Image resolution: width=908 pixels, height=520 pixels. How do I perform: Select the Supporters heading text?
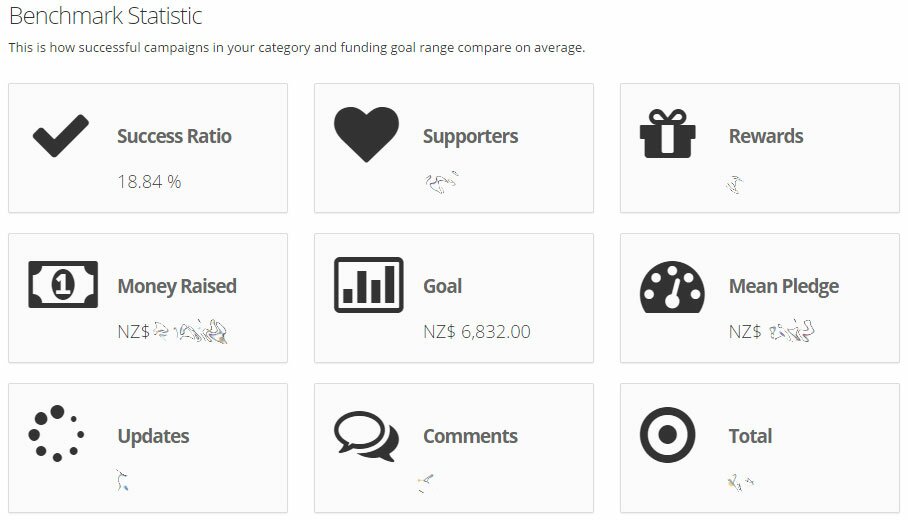tap(470, 137)
